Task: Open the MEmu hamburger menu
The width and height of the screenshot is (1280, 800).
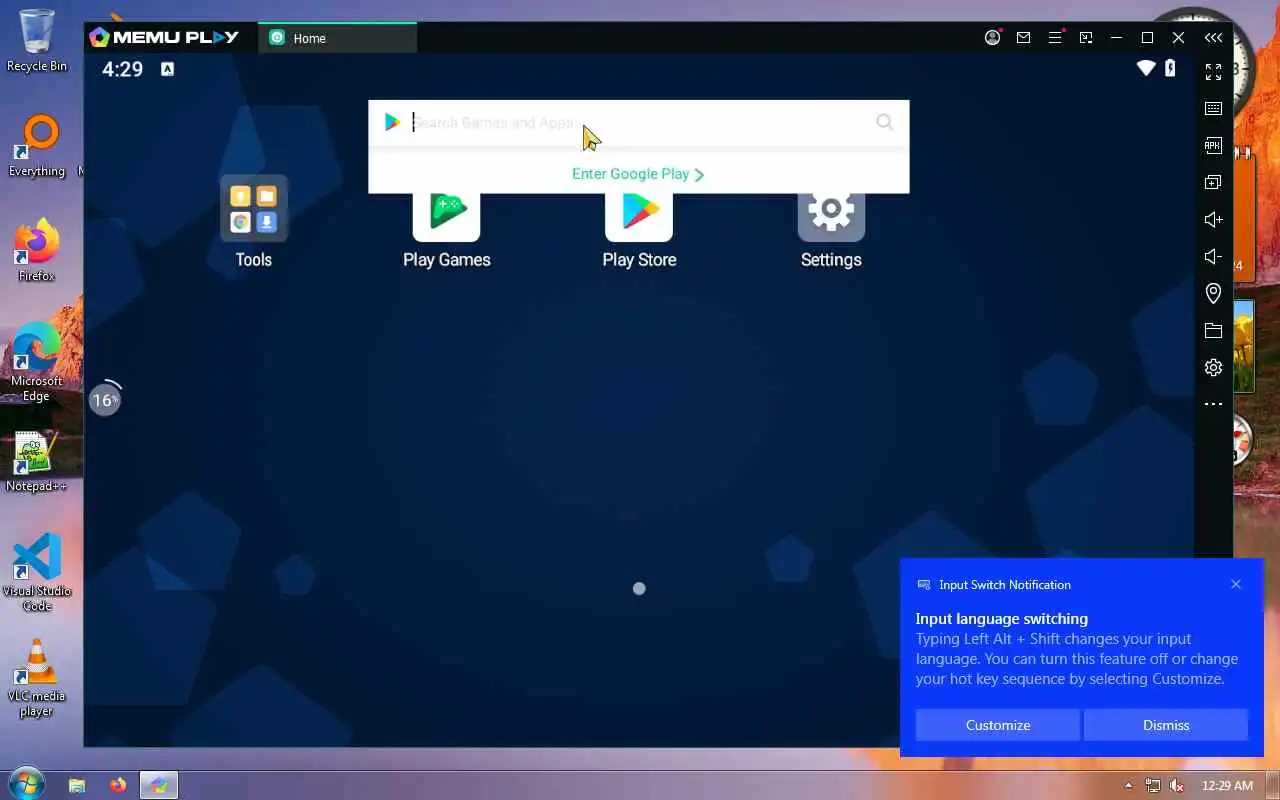Action: click(1055, 38)
